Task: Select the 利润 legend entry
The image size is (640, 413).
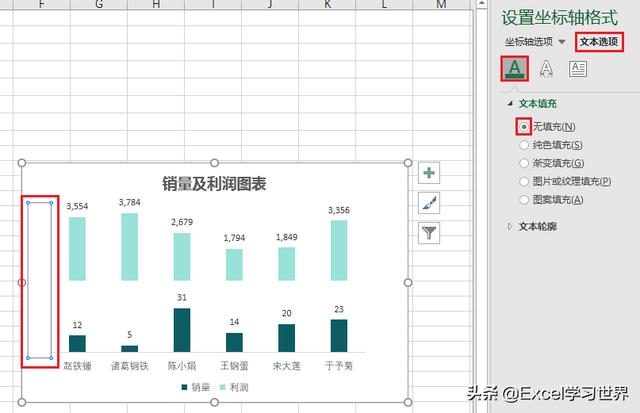Action: pyautogui.click(x=234, y=387)
